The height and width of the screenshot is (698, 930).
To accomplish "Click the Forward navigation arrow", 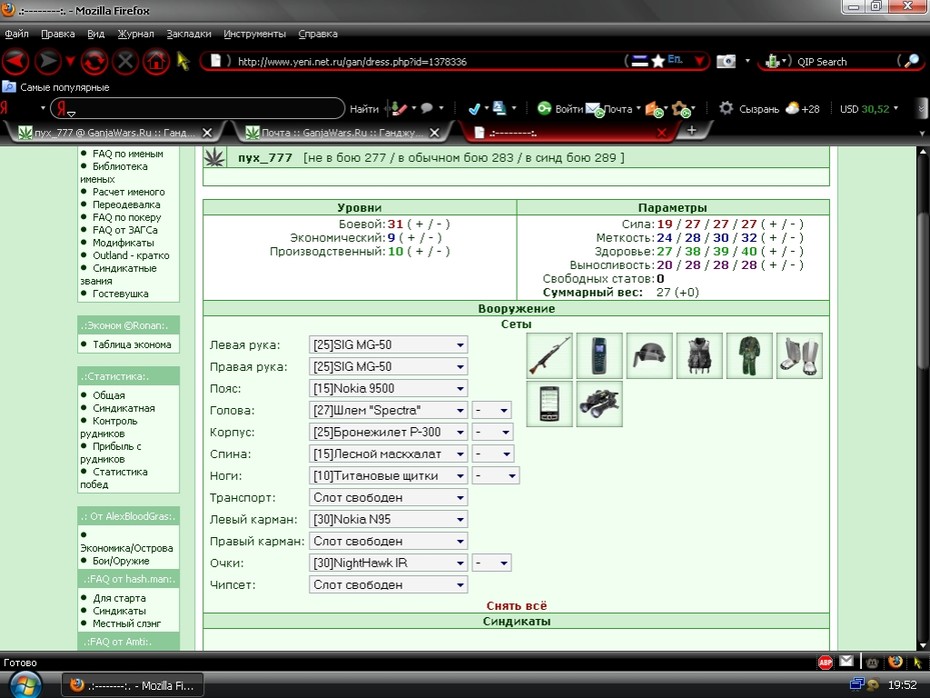I will 47,61.
